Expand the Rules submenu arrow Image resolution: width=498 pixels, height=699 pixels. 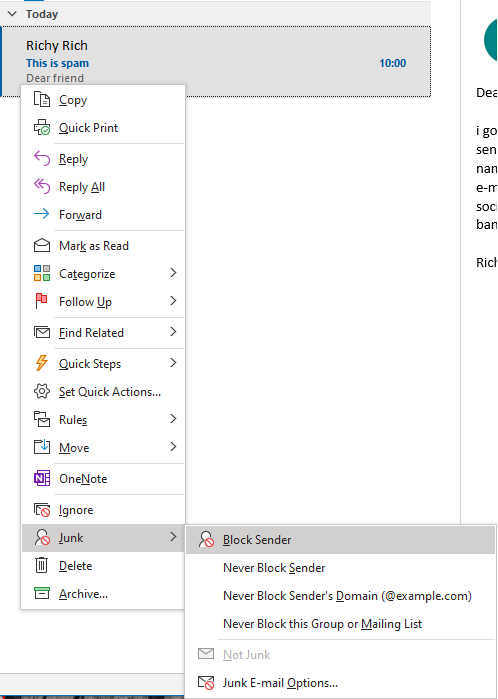pyautogui.click(x=173, y=419)
